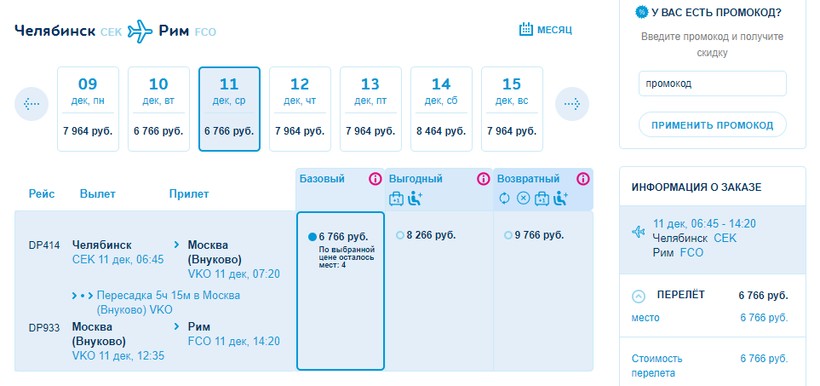Click the промокод input field
This screenshot has width=820, height=386.
click(712, 84)
